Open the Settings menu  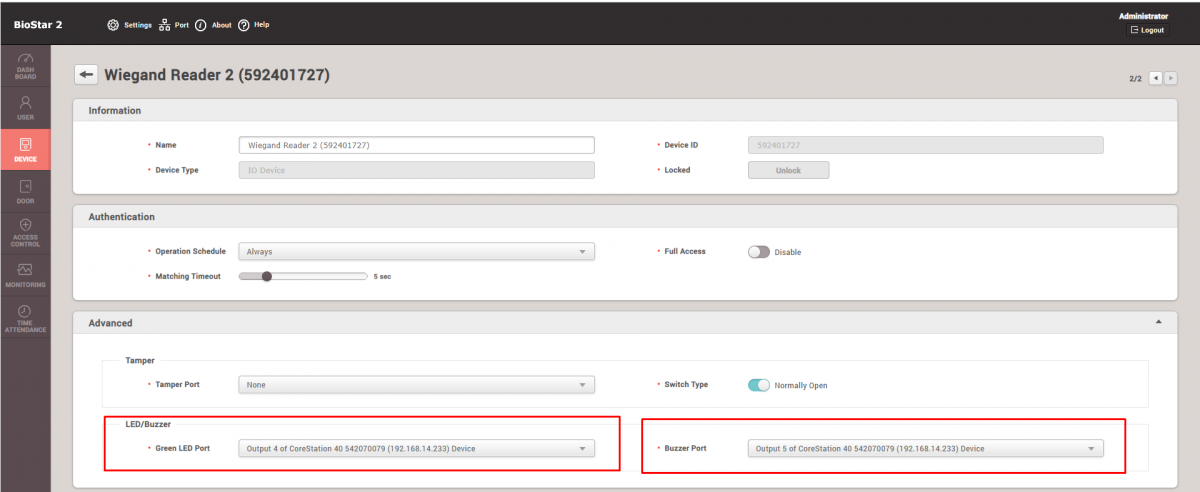(x=129, y=25)
